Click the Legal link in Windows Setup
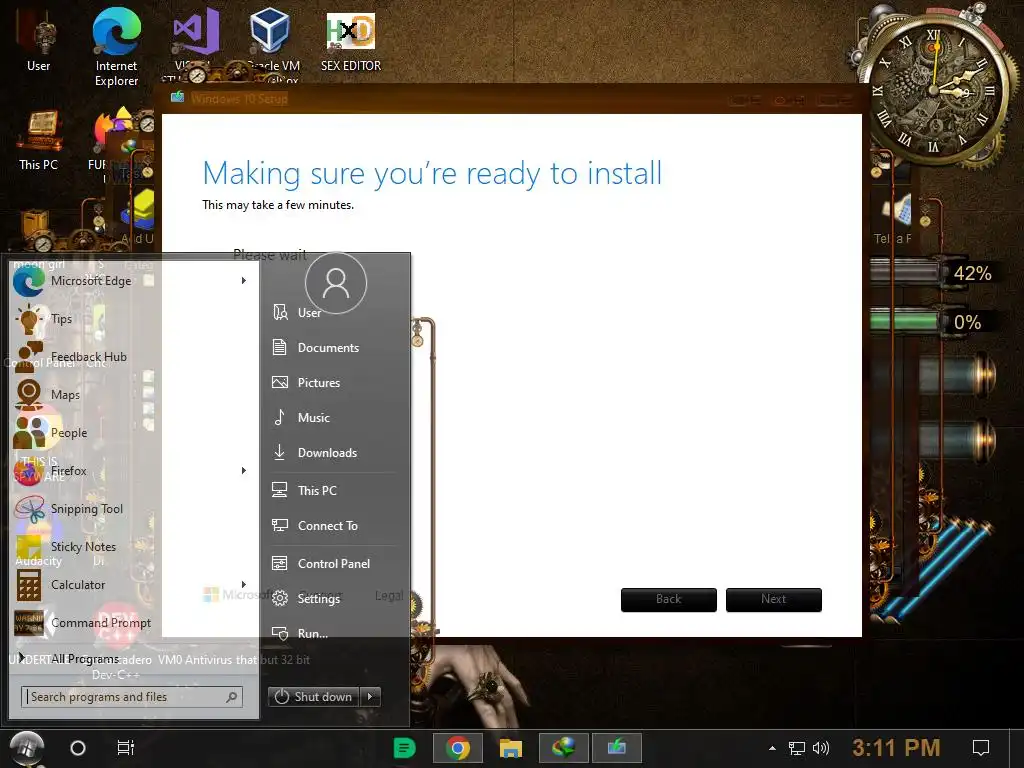The height and width of the screenshot is (768, 1024). point(389,595)
